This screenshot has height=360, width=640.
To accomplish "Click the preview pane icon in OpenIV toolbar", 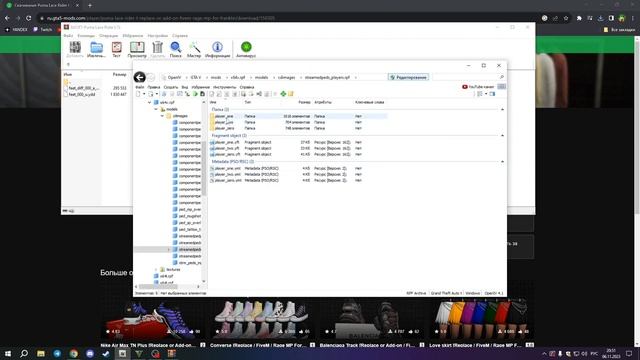I will (493, 94).
